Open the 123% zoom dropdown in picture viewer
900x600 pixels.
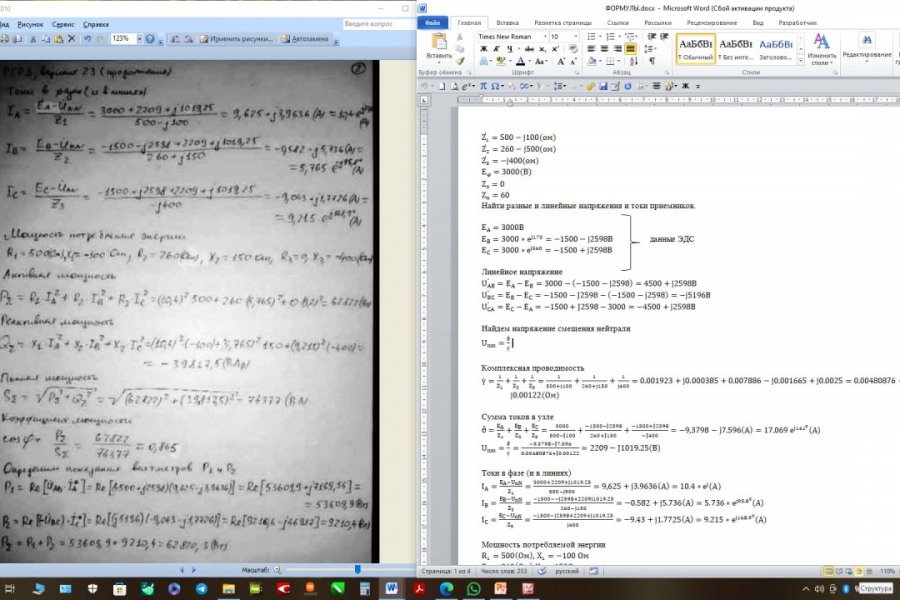(139, 39)
